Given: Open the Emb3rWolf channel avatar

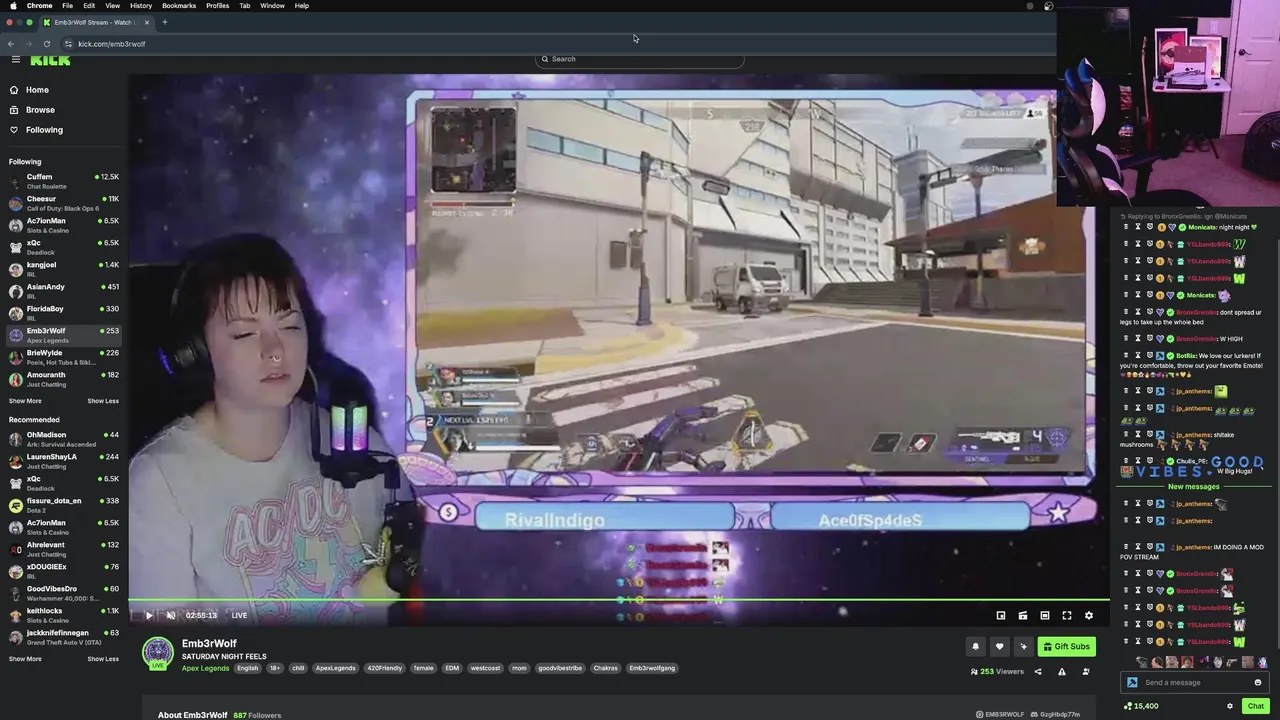Looking at the screenshot, I should (157, 653).
